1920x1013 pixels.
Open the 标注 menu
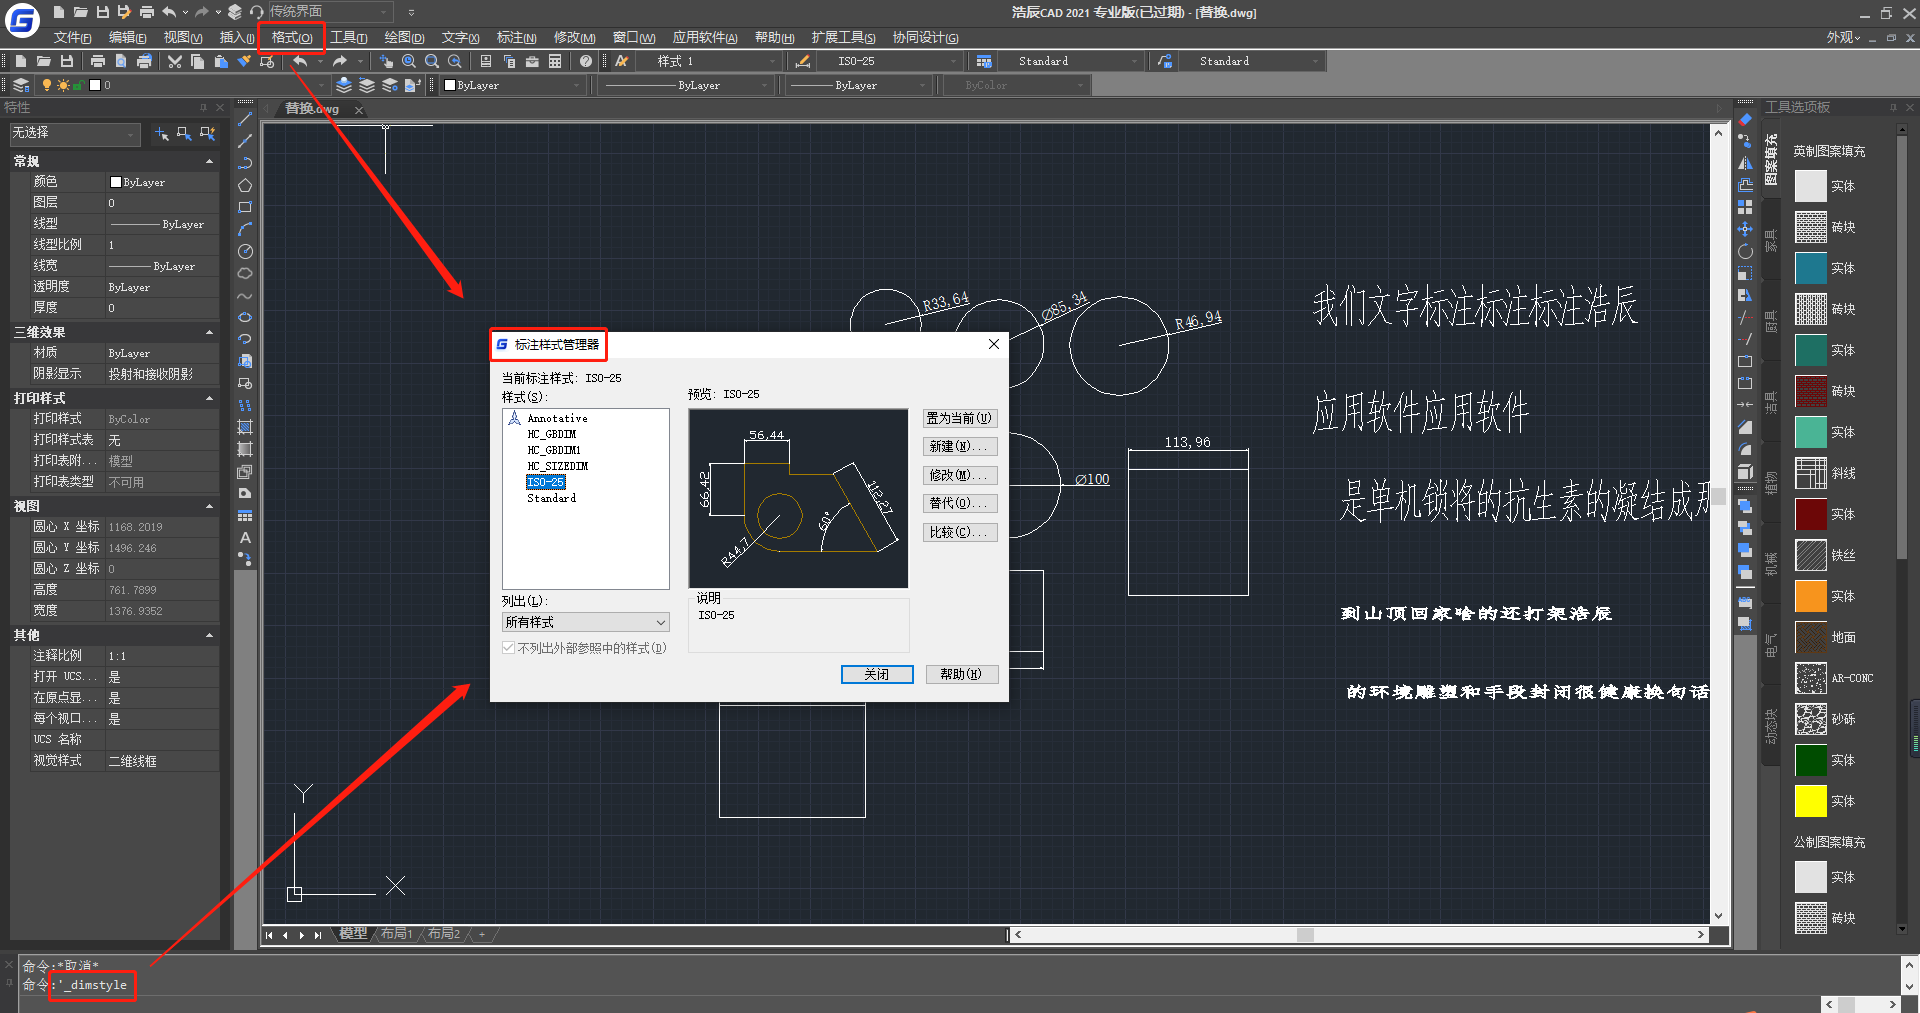(516, 37)
